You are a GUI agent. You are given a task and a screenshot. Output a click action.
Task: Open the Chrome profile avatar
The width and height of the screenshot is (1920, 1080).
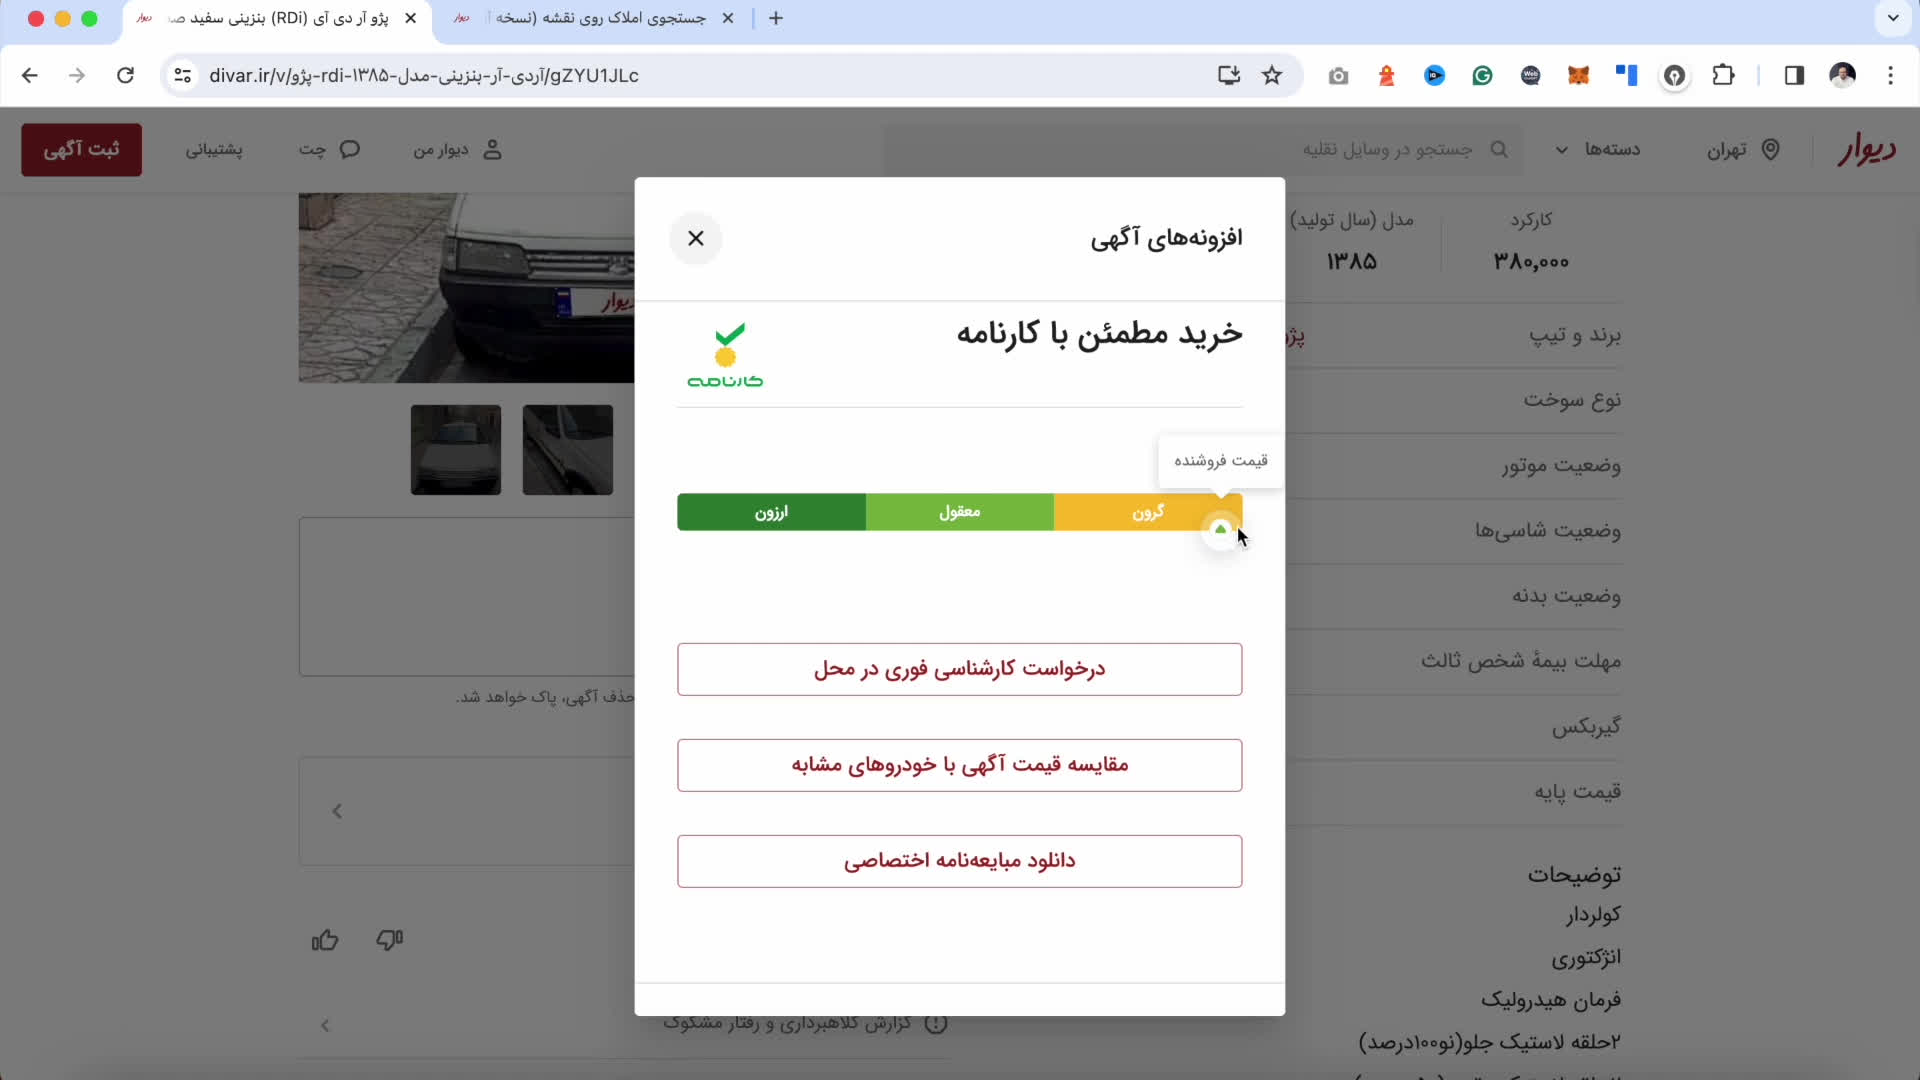pyautogui.click(x=1842, y=75)
